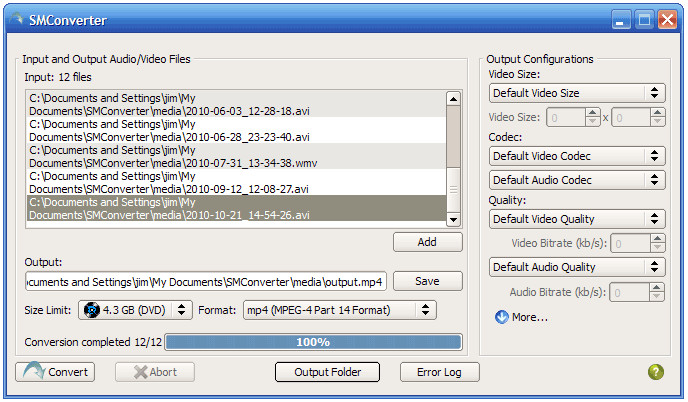Open the Default Audio Codec dropdown
This screenshot has width=688, height=402.
[577, 180]
